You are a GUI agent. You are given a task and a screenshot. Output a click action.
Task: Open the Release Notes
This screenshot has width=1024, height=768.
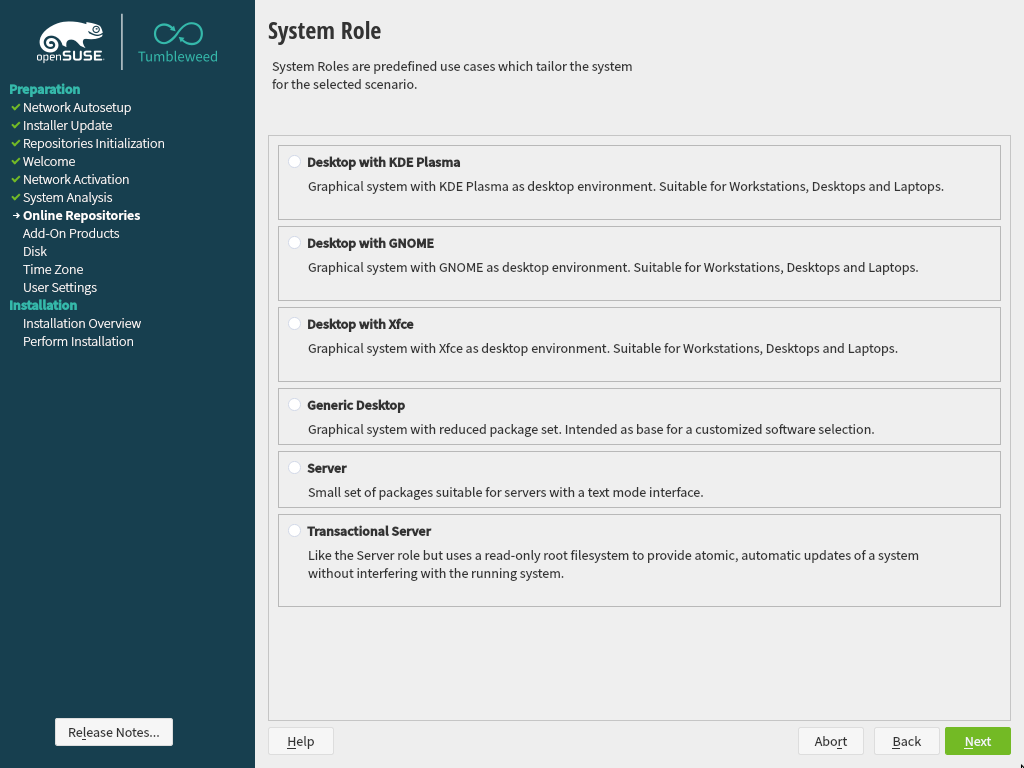pos(114,732)
